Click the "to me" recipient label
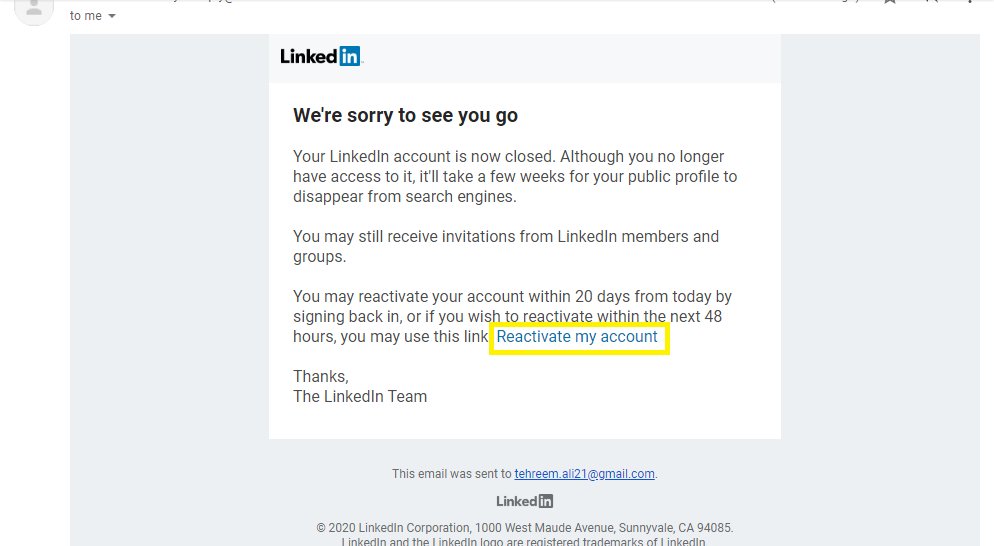The height and width of the screenshot is (546, 994). click(x=86, y=16)
